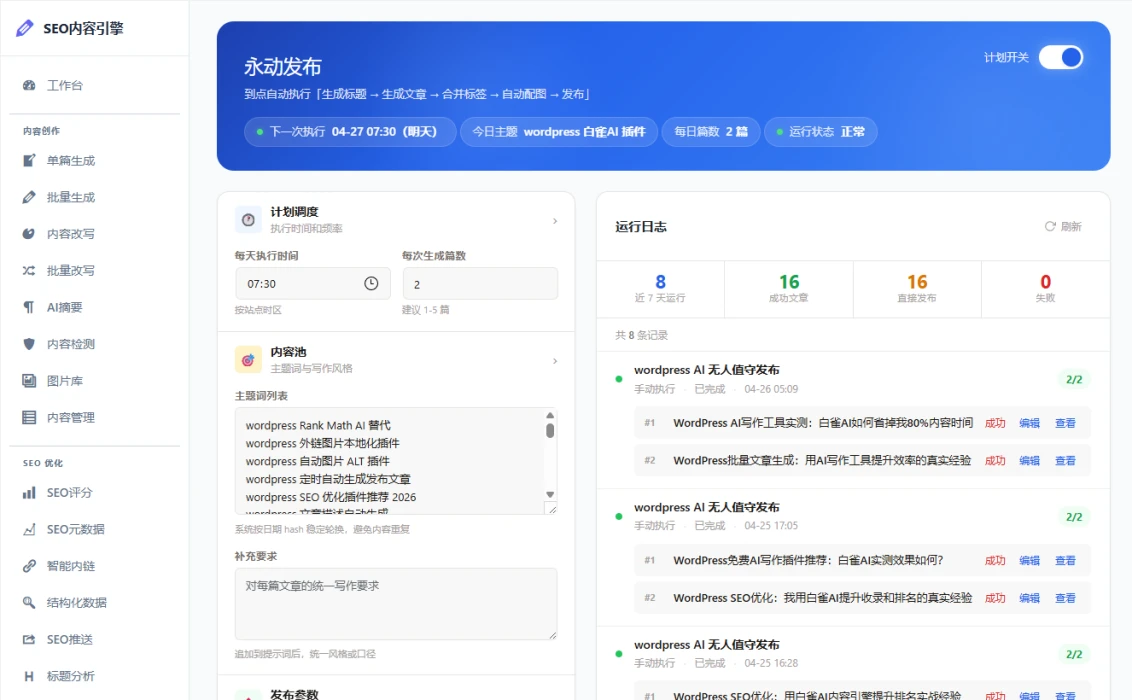This screenshot has width=1132, height=700.
Task: Click 查看 for WordPress批量文章生成 article
Action: pyautogui.click(x=1066, y=460)
